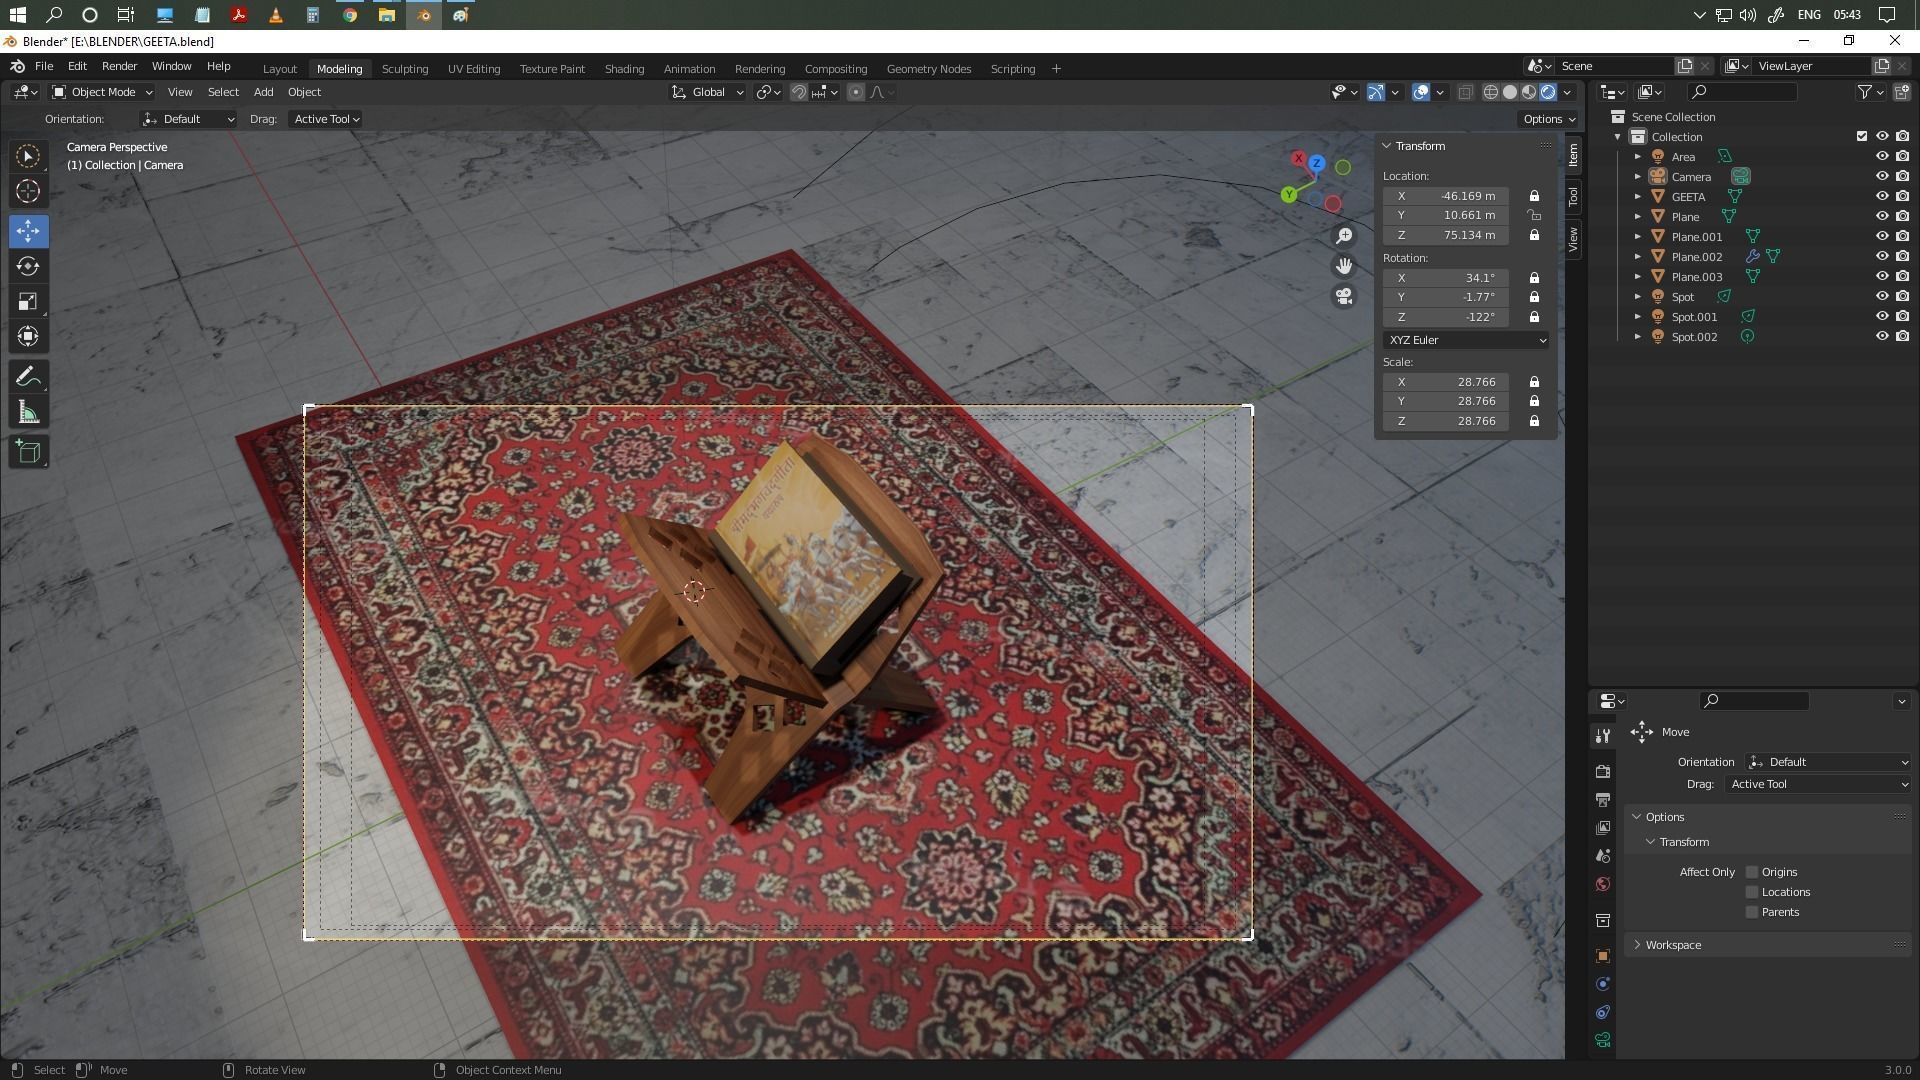The height and width of the screenshot is (1080, 1920).
Task: Hide the GEETA object in outliner
Action: click(1881, 196)
